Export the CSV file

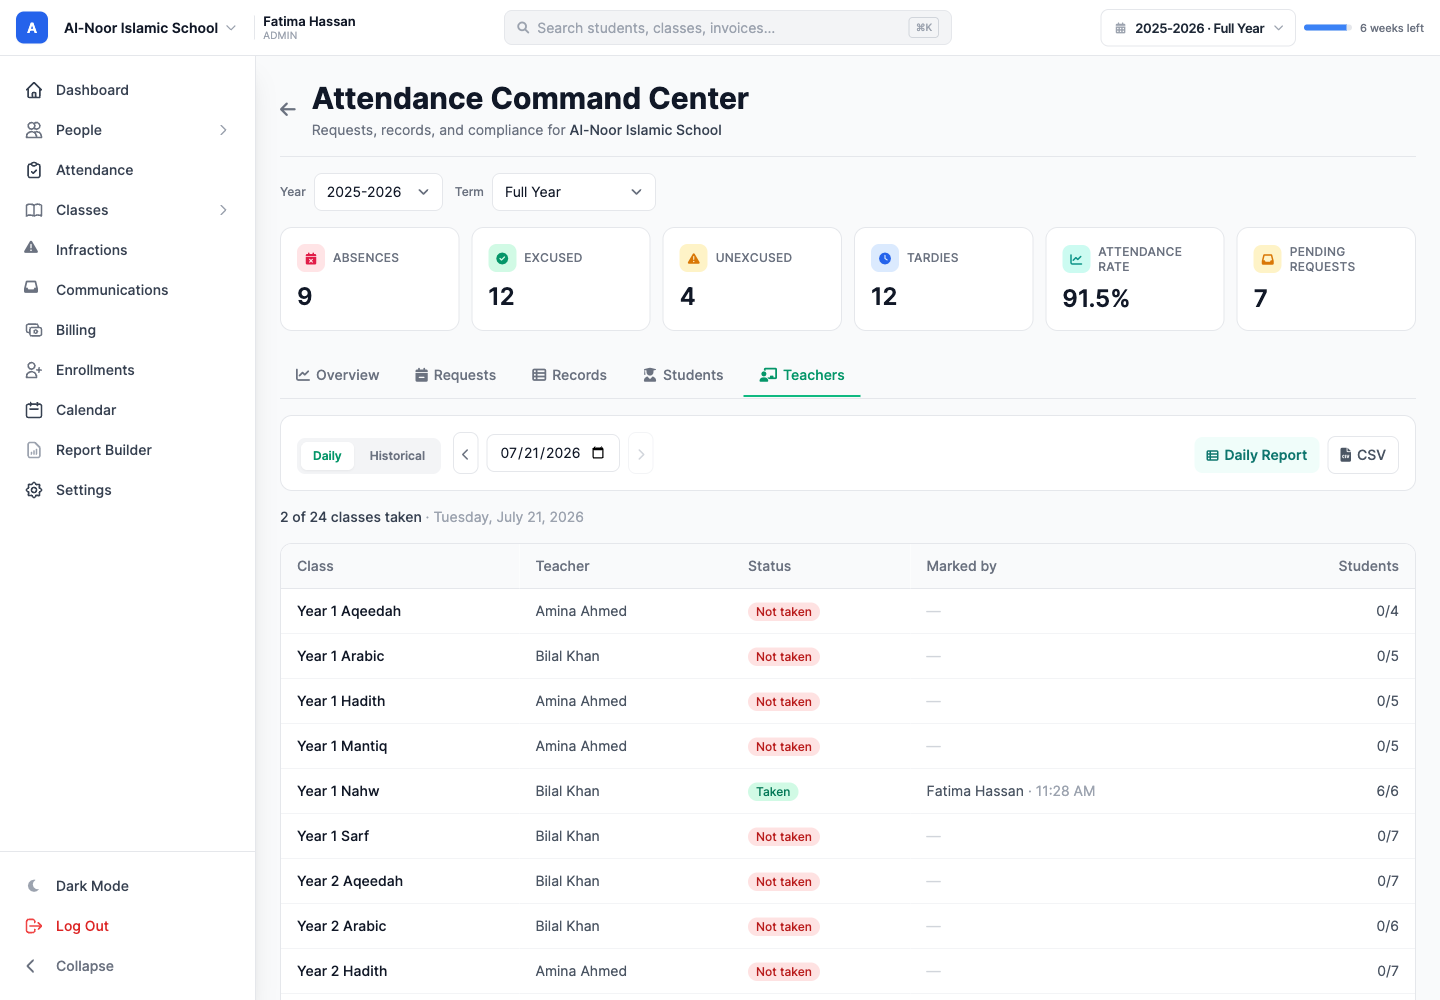[1363, 455]
